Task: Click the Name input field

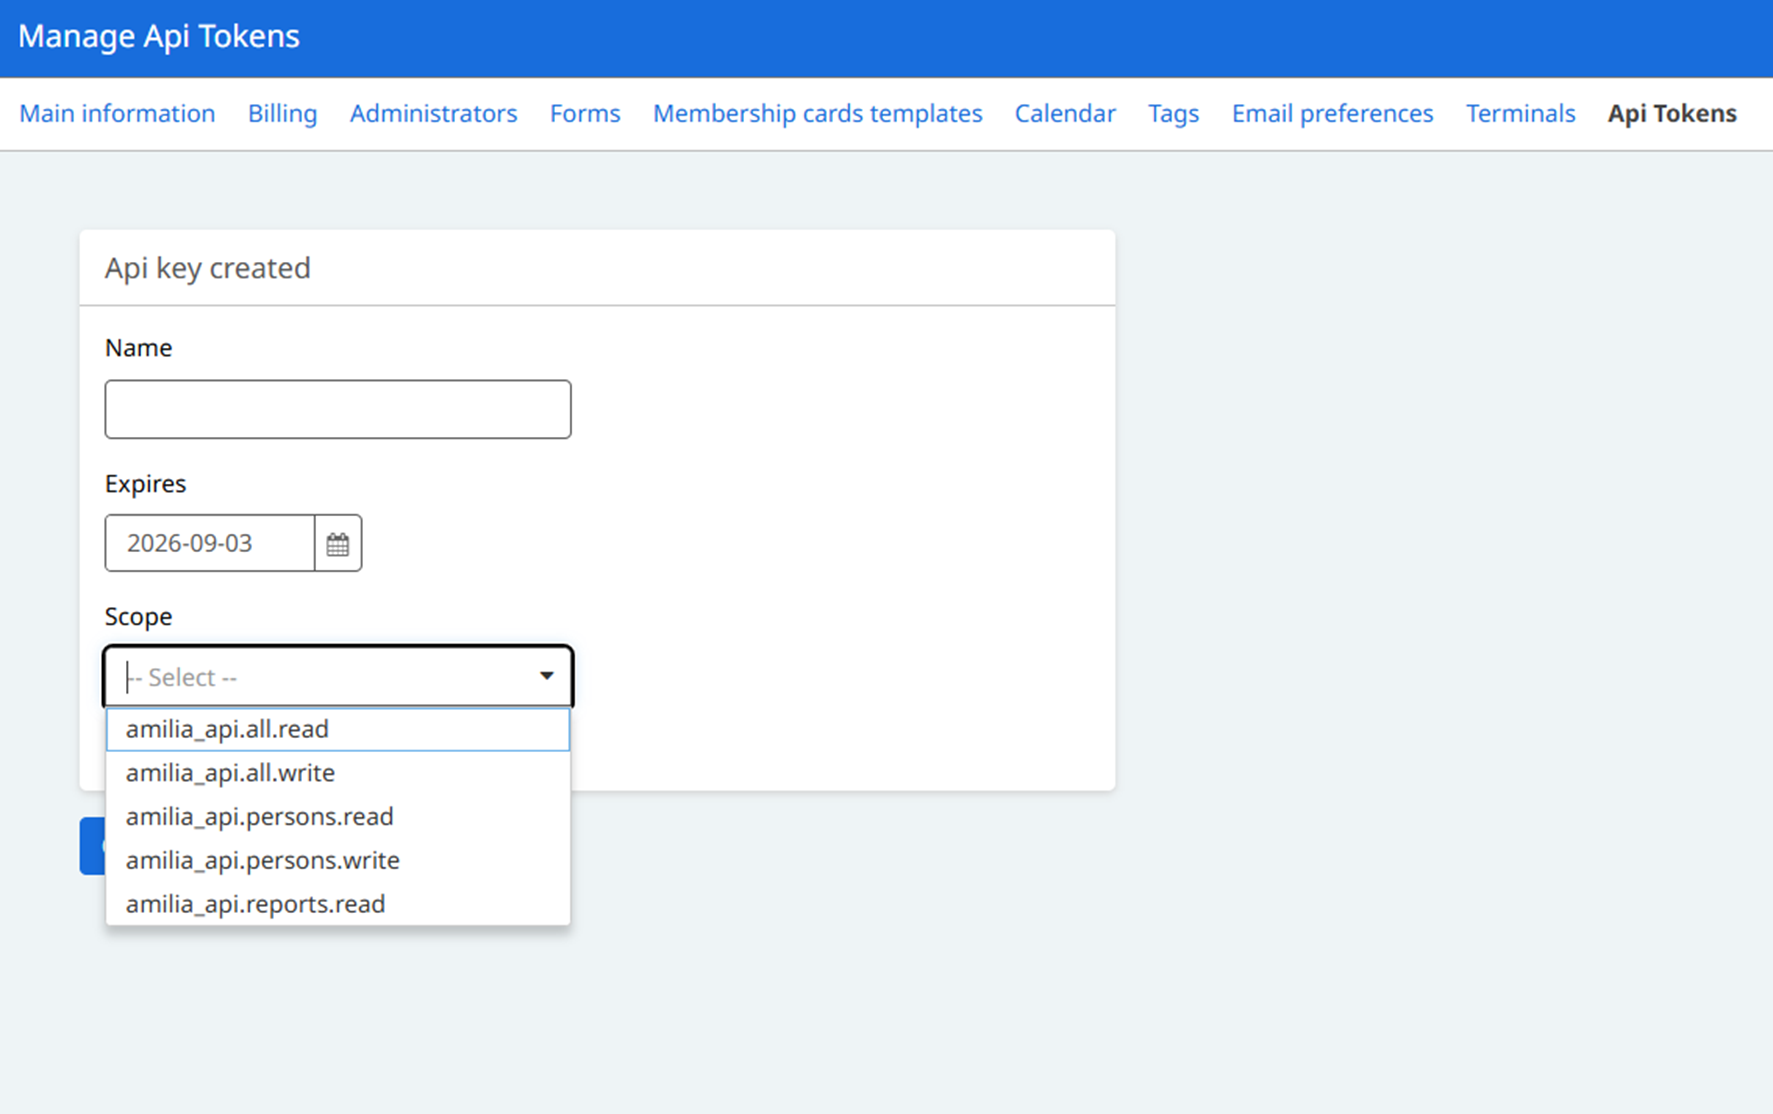Action: pos(338,409)
